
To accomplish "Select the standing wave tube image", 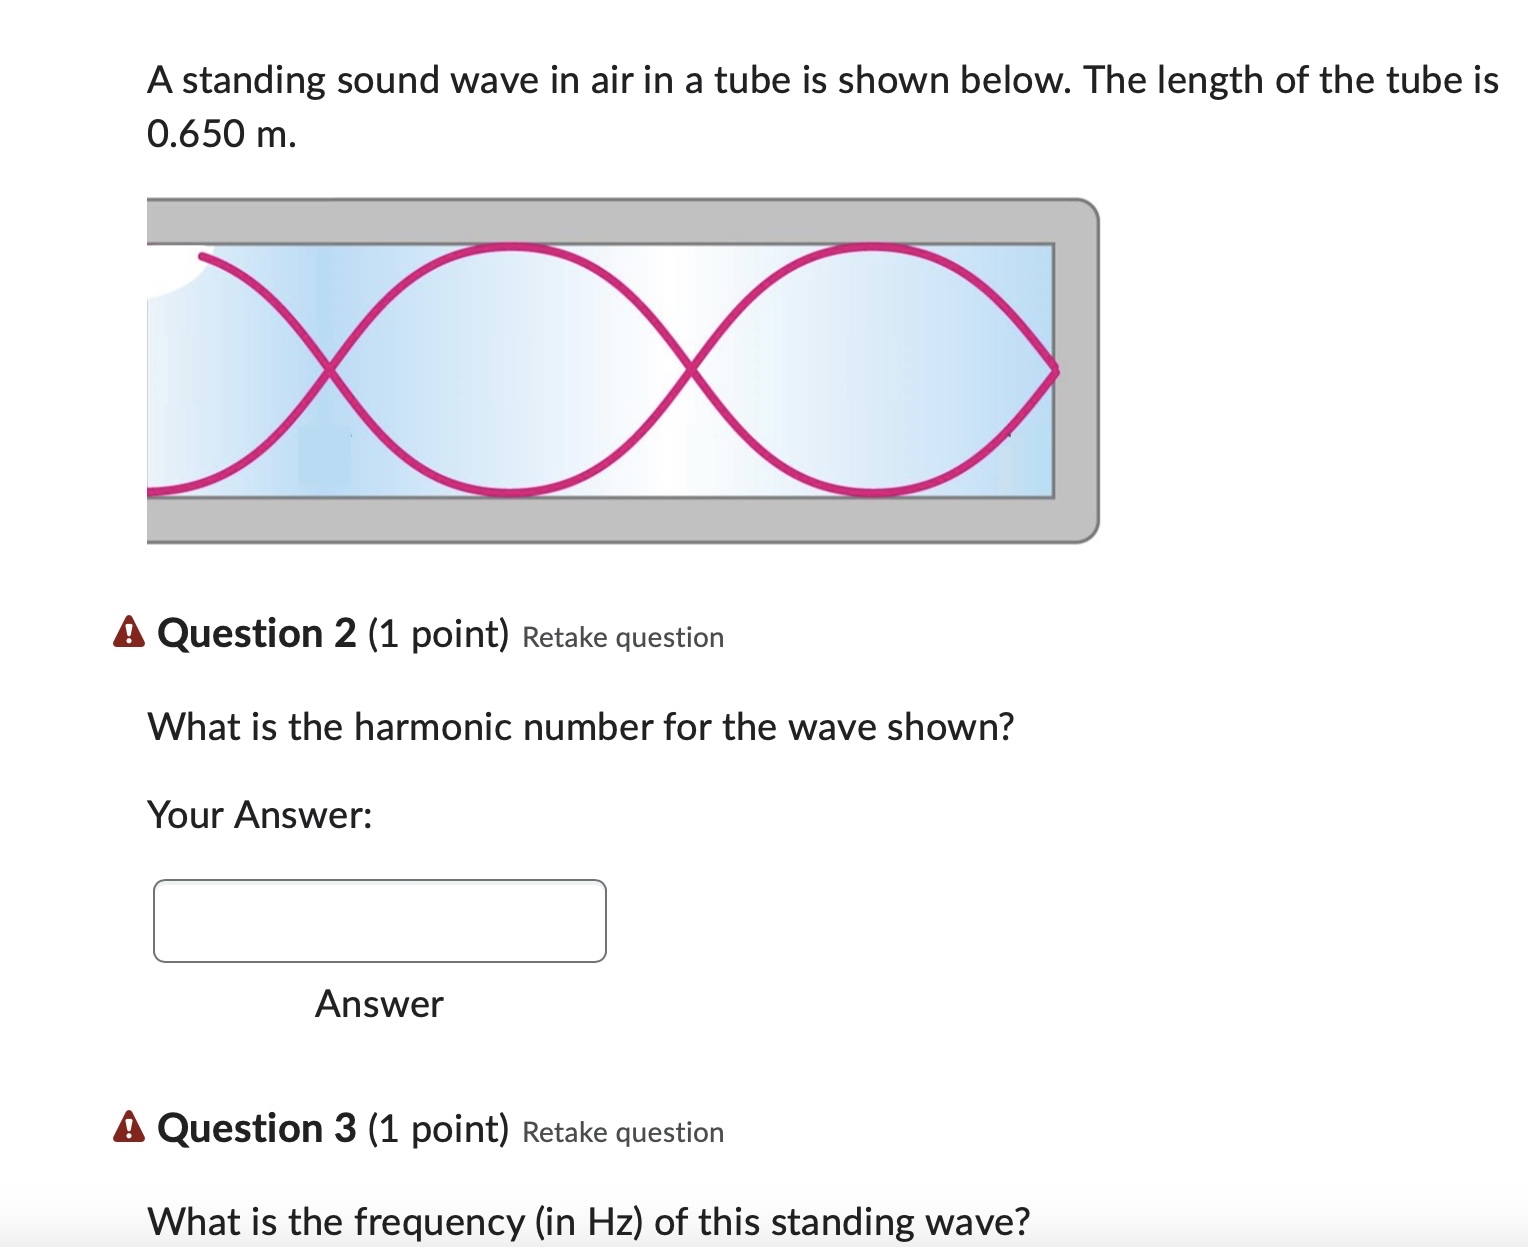I will pyautogui.click(x=620, y=370).
